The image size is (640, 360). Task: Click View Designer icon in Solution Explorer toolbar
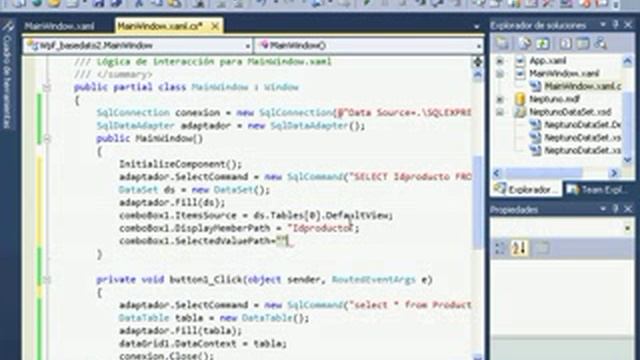583,43
